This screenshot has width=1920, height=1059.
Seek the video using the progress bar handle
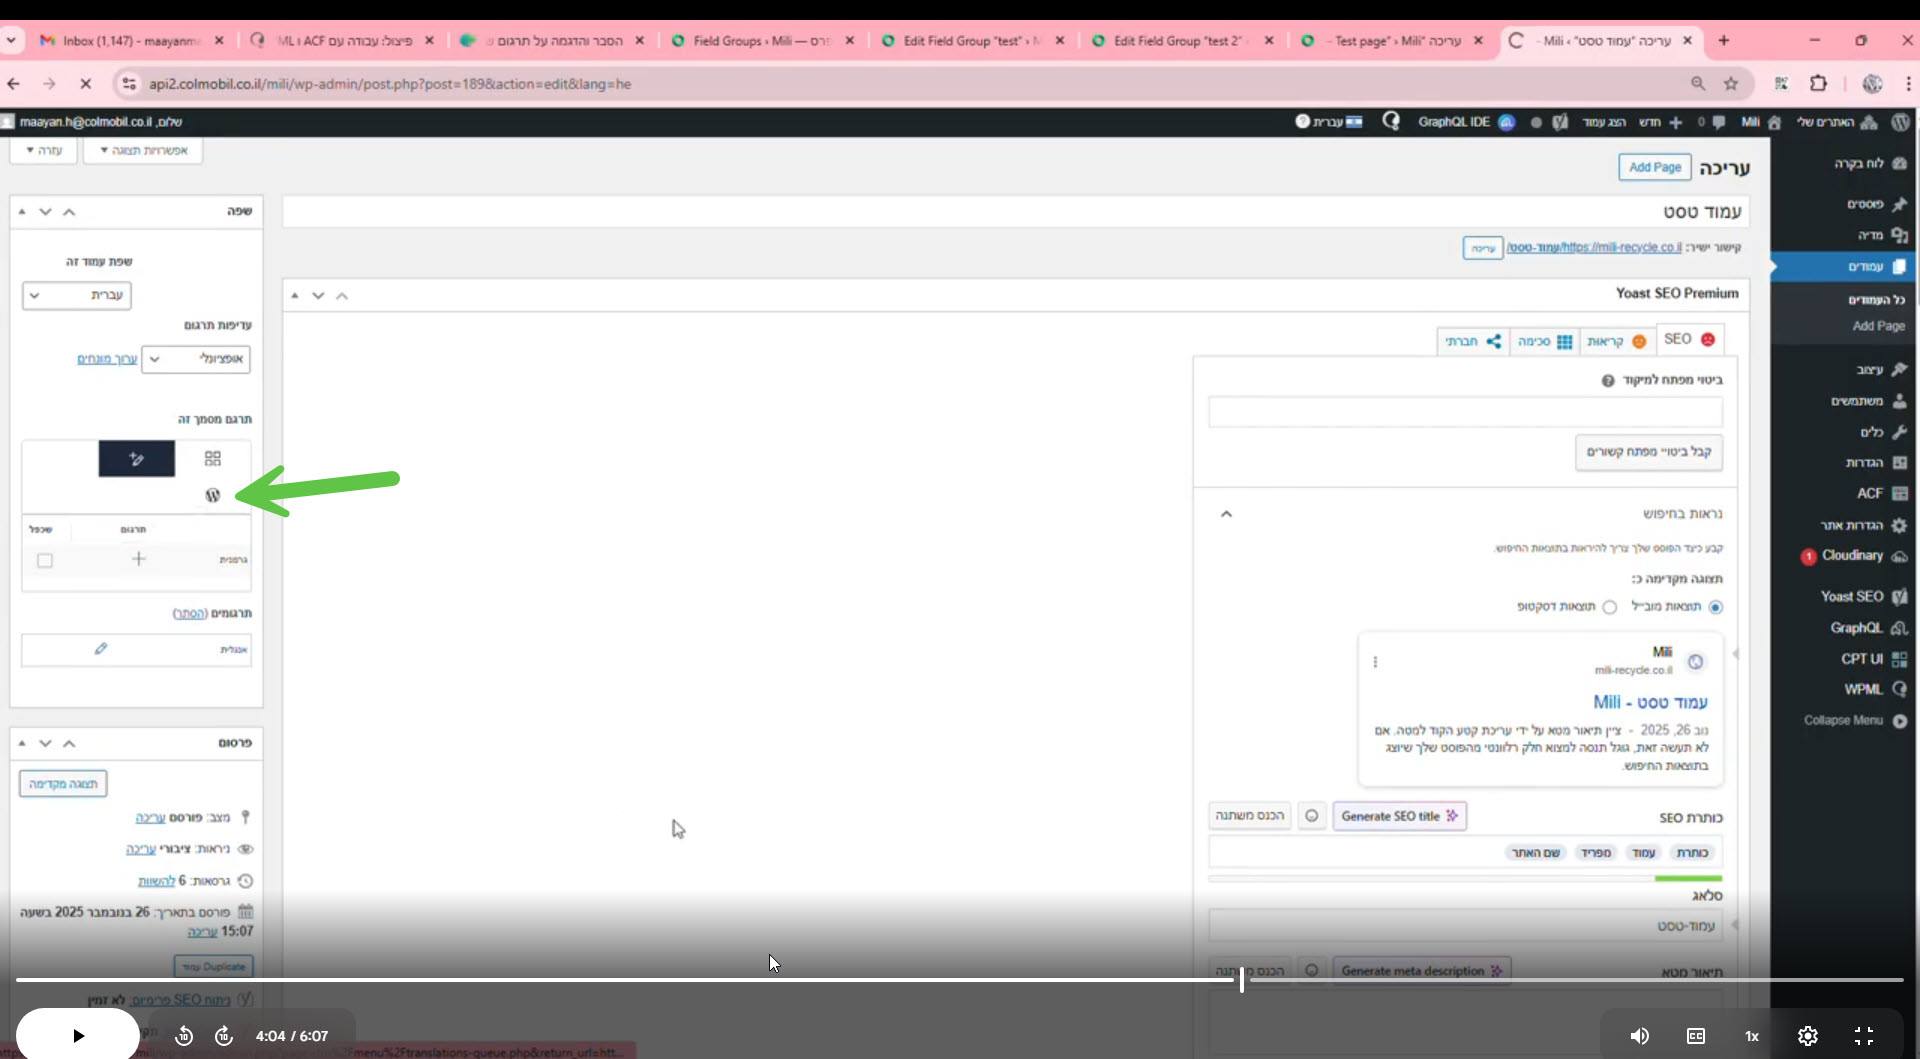pos(1242,980)
